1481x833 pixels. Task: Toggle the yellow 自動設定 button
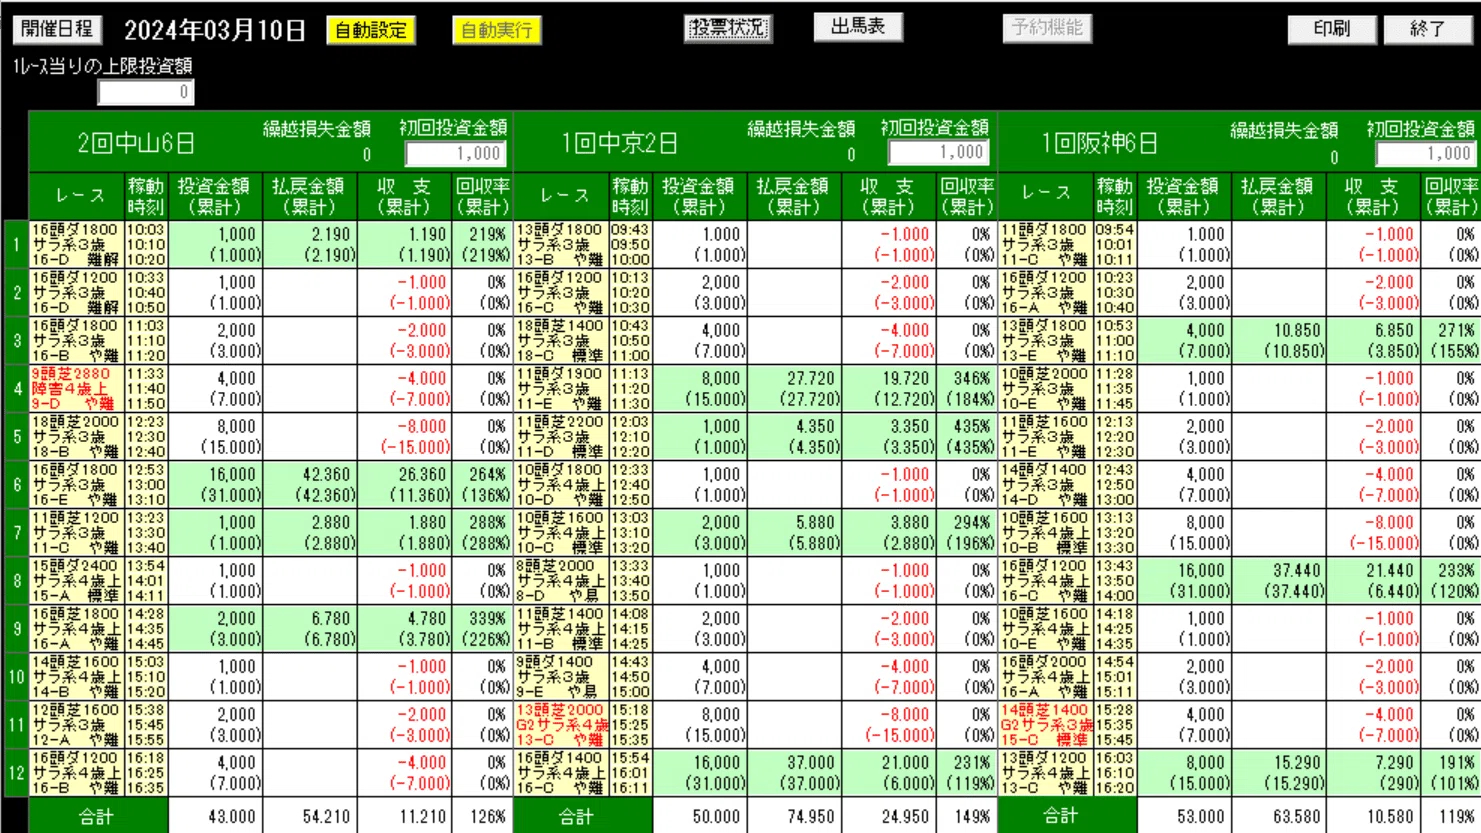pyautogui.click(x=371, y=30)
